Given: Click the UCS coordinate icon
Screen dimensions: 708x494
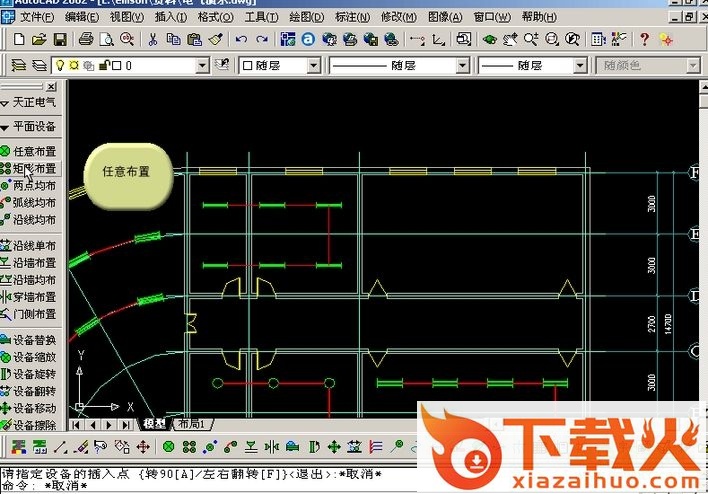Looking at the screenshot, I should [438, 40].
